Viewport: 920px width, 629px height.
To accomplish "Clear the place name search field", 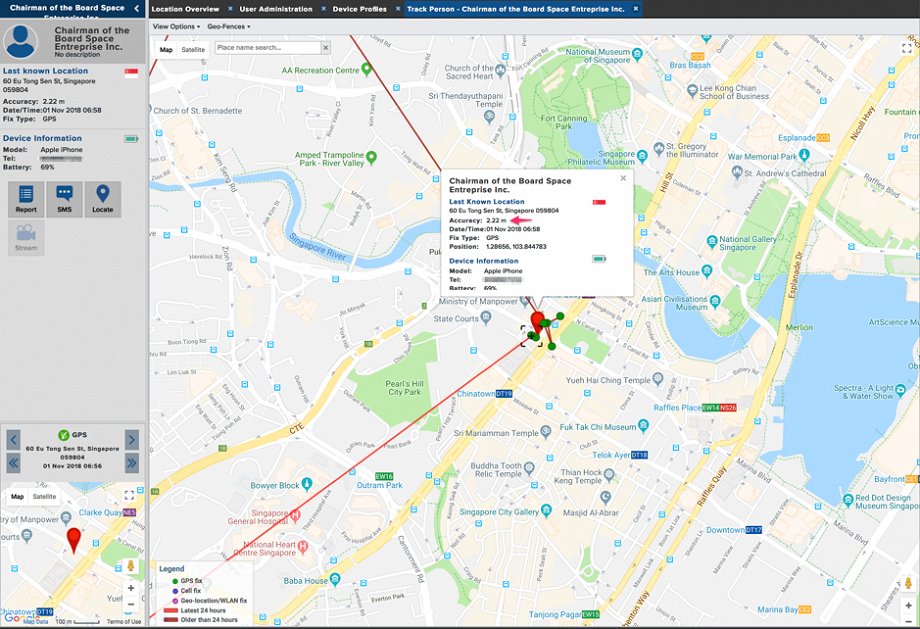I will point(326,48).
